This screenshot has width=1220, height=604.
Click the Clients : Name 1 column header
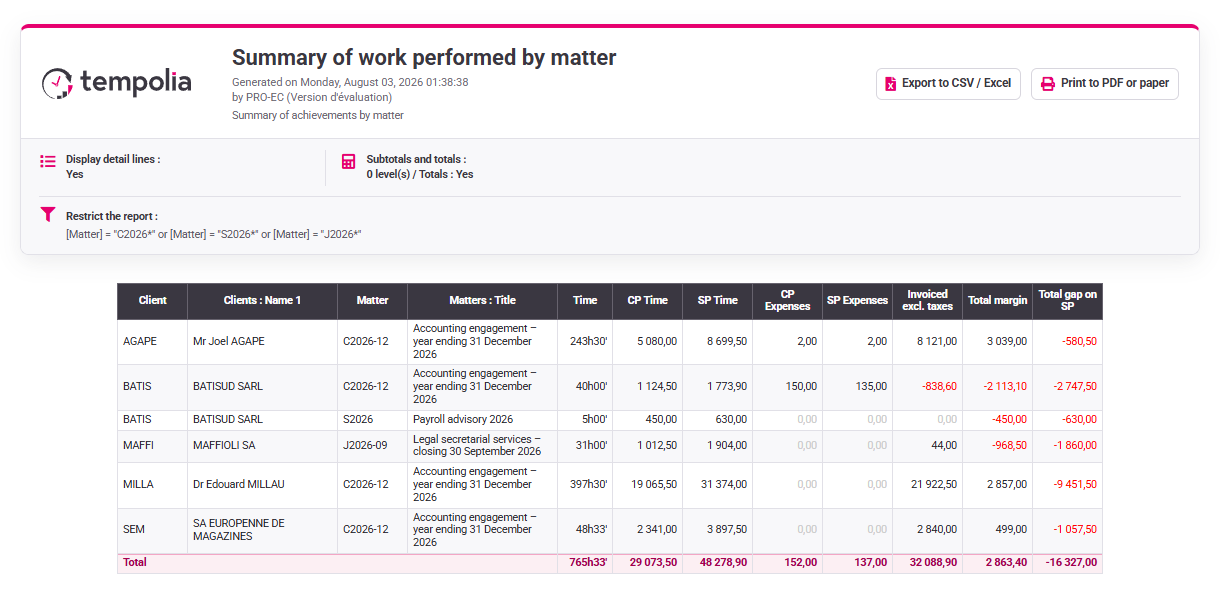pyautogui.click(x=262, y=301)
